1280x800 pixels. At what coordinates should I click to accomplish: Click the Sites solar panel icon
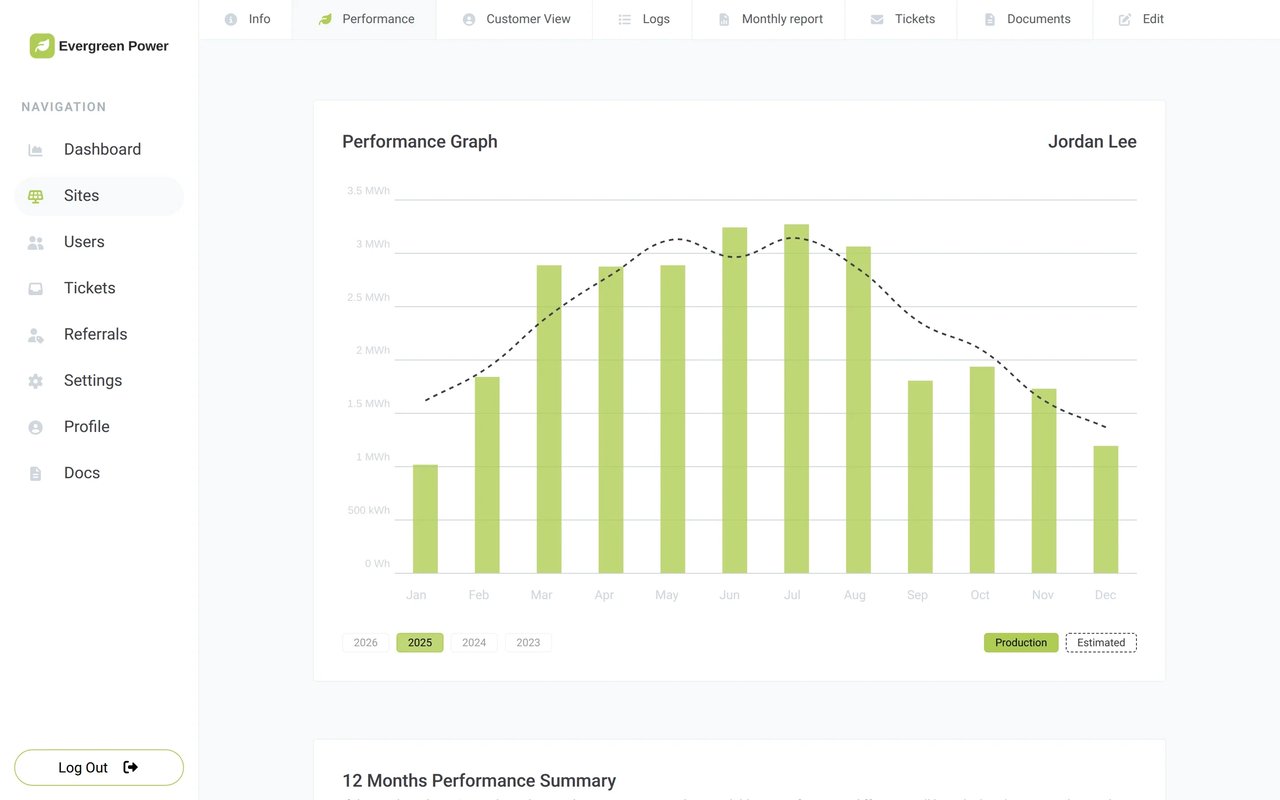click(x=36, y=196)
